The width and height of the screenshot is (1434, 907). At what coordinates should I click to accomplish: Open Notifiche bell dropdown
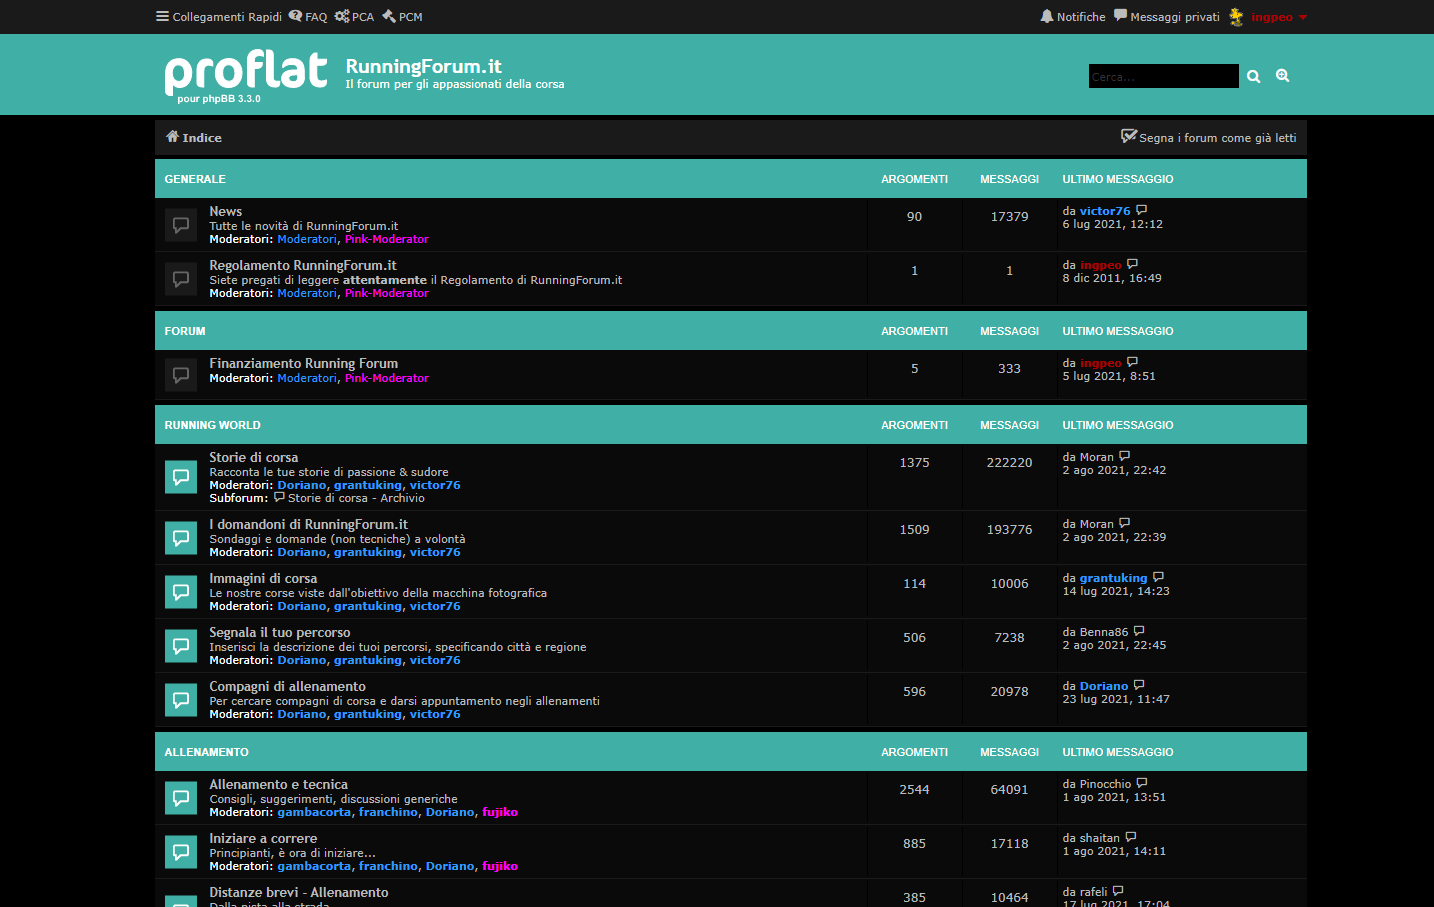click(x=1073, y=17)
